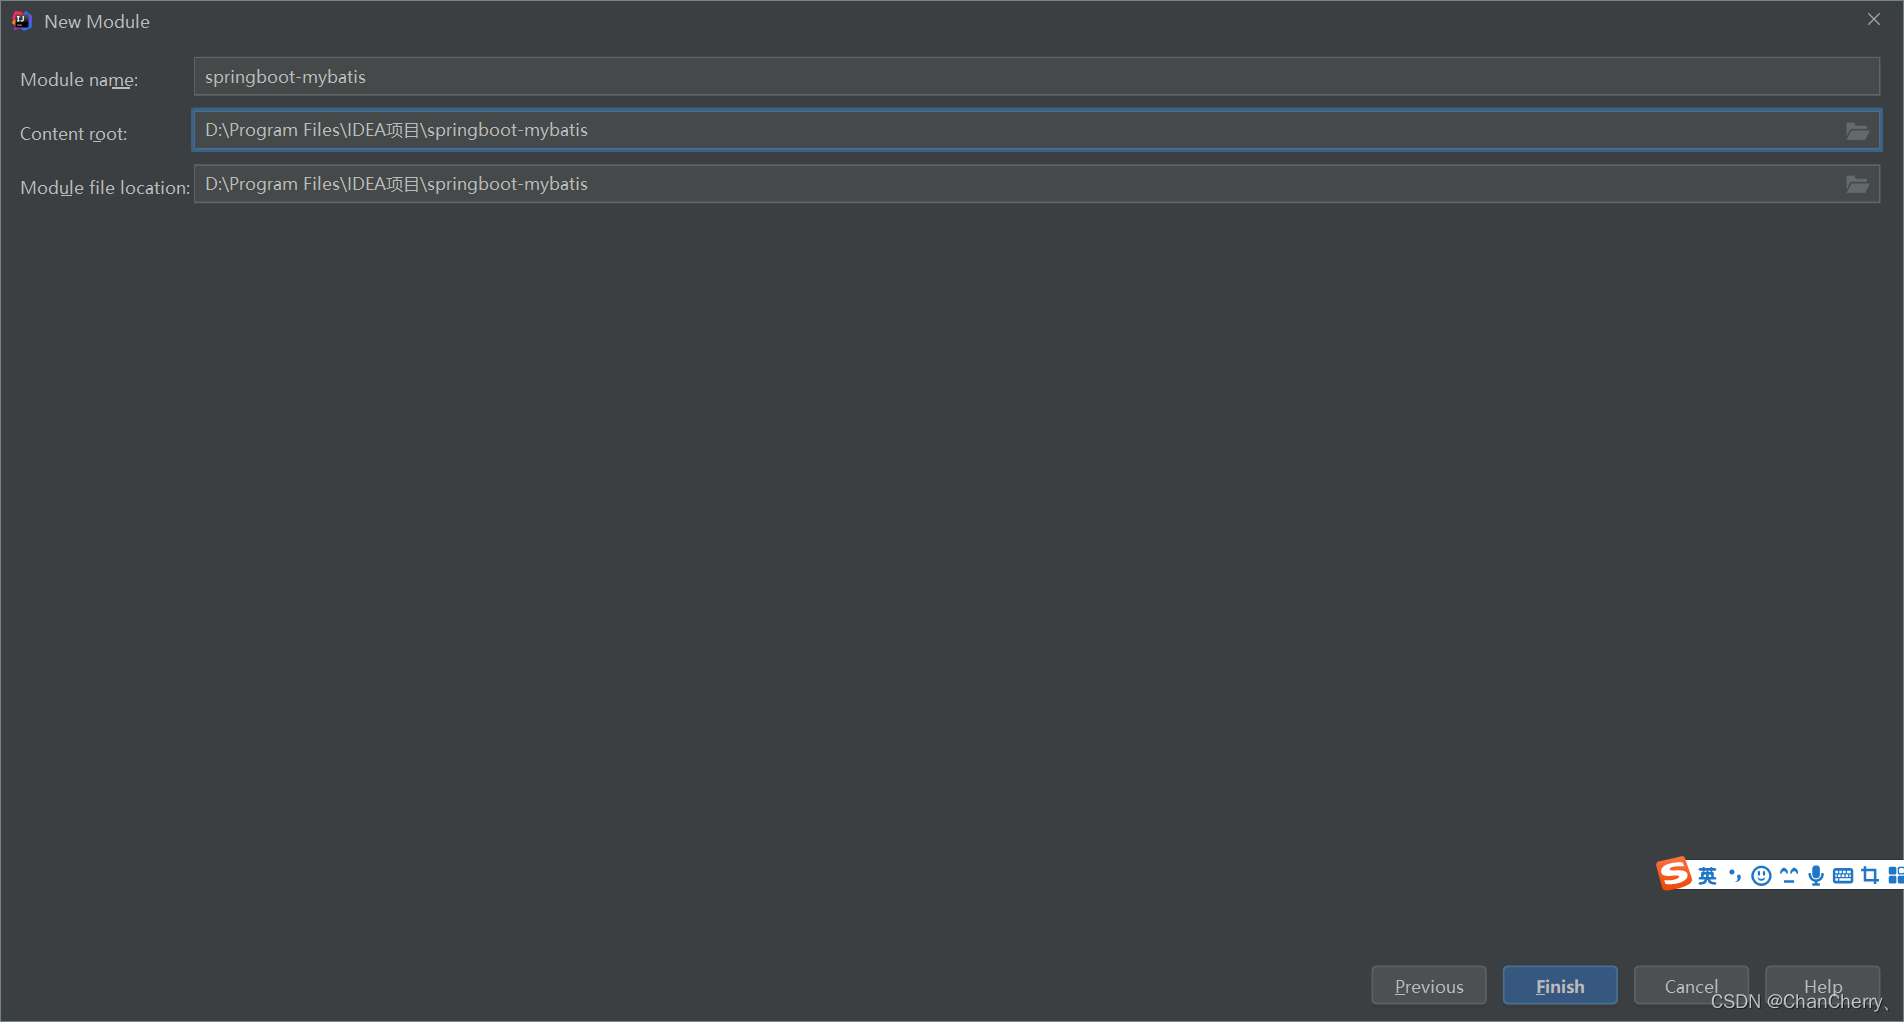Open the soft keyboard in Sogou bar
This screenshot has height=1022, width=1904.
(1843, 876)
